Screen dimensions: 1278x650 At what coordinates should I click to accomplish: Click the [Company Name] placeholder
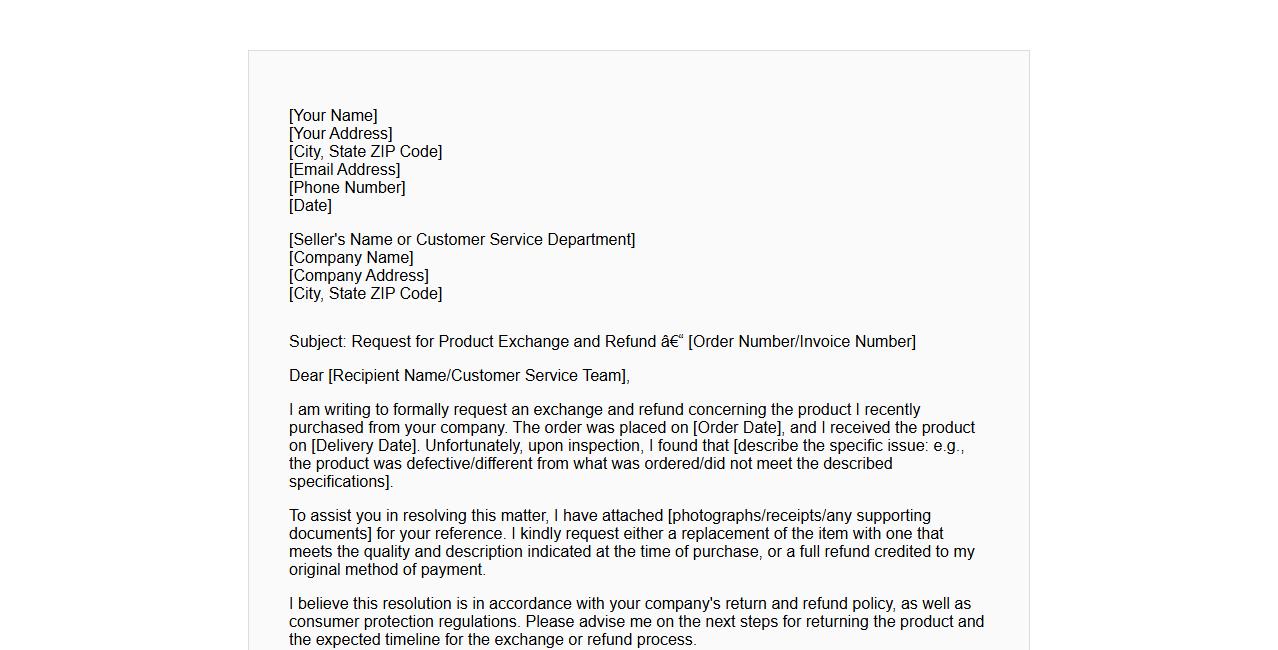[351, 258]
